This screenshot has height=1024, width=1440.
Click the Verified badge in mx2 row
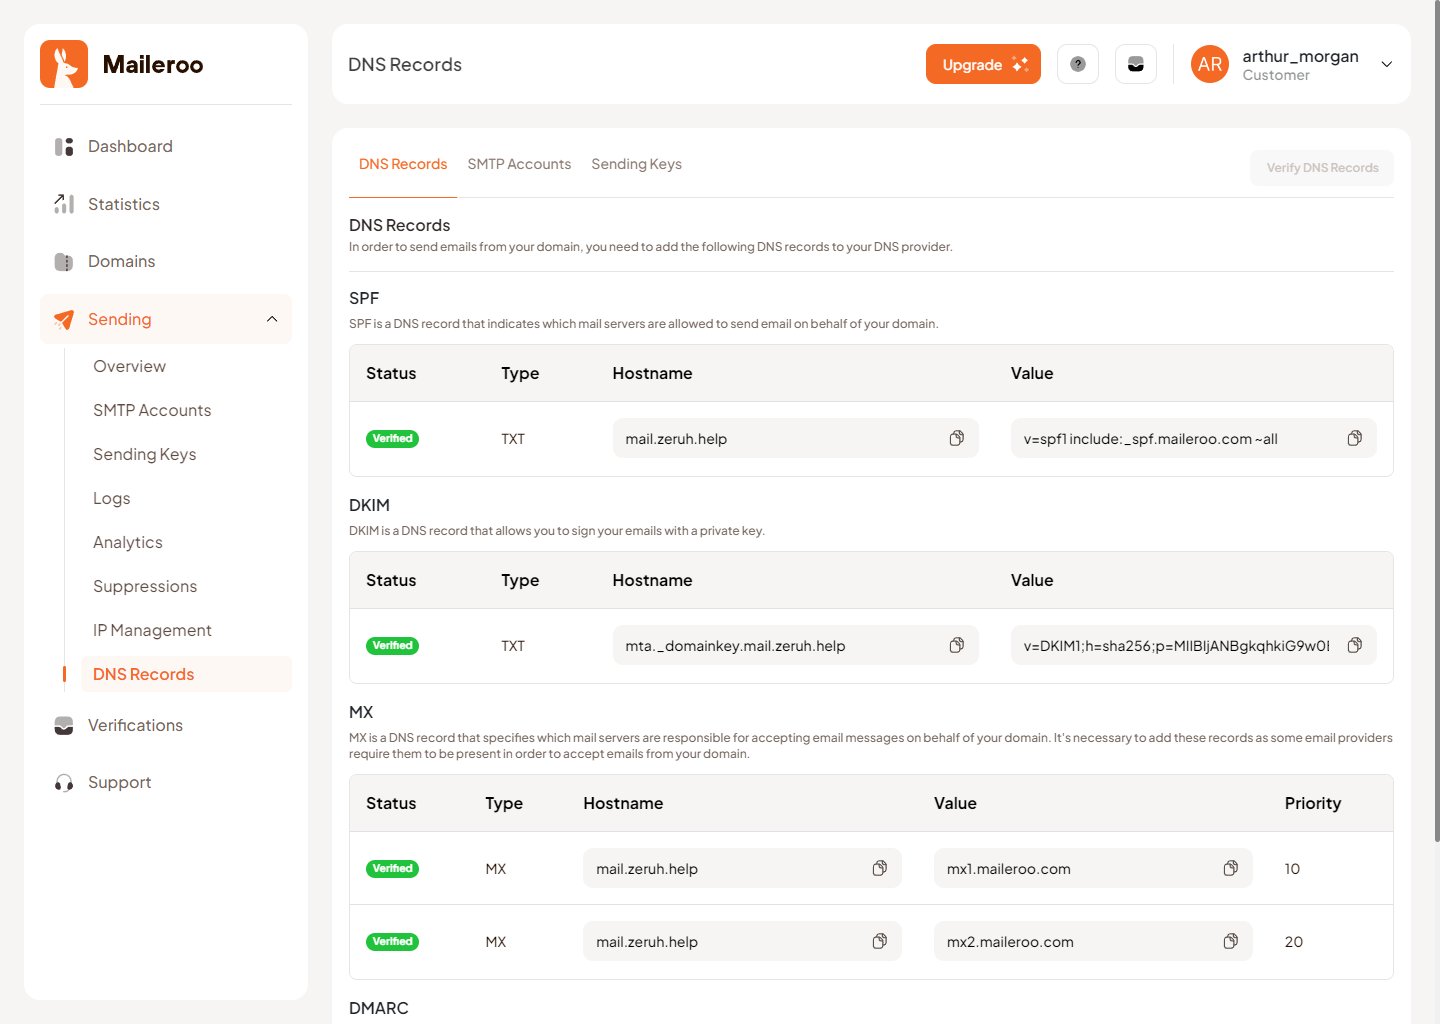[x=392, y=942]
